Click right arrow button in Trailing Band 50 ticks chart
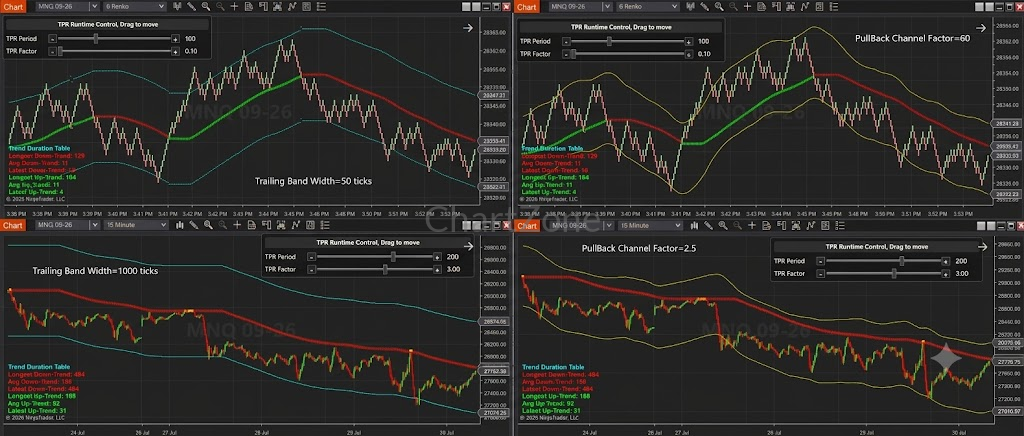This screenshot has height=436, width=1024. [x=468, y=28]
